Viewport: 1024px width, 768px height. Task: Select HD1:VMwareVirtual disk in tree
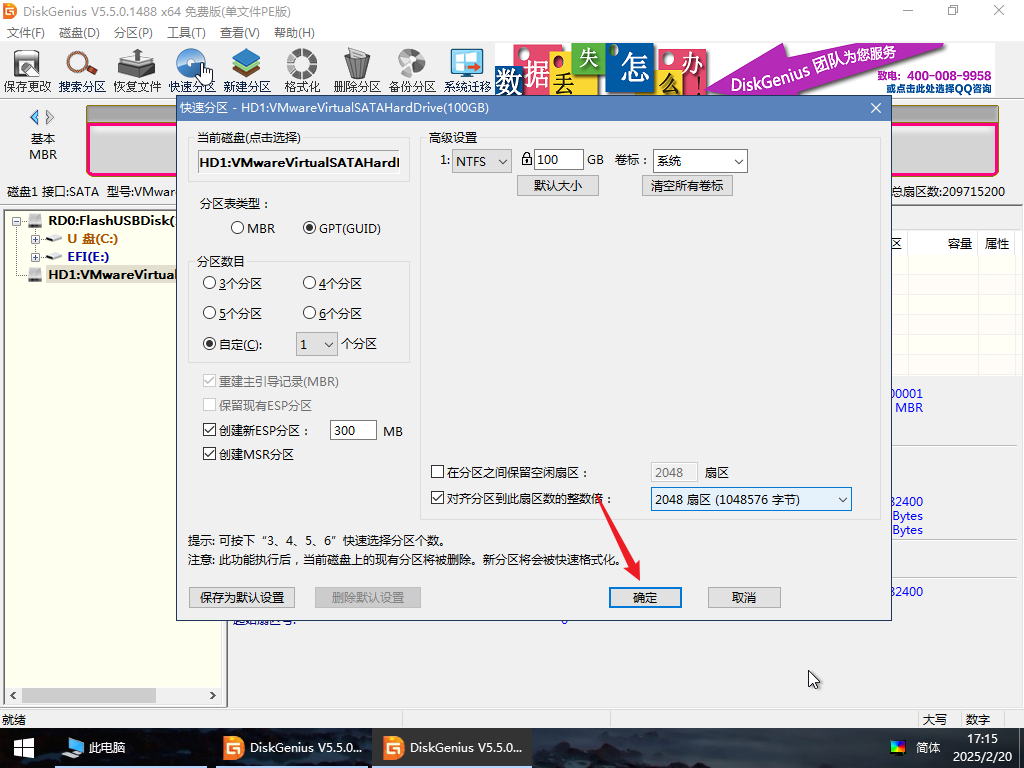[111, 274]
